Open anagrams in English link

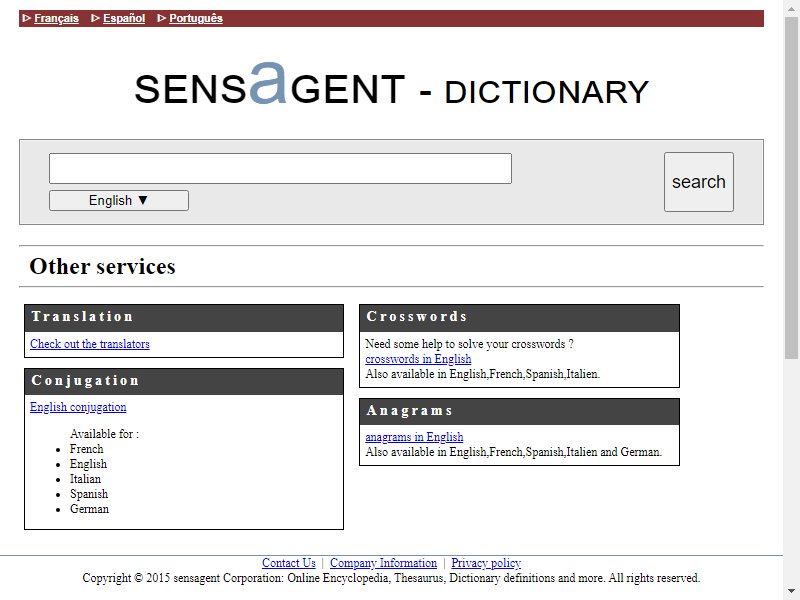click(x=414, y=437)
